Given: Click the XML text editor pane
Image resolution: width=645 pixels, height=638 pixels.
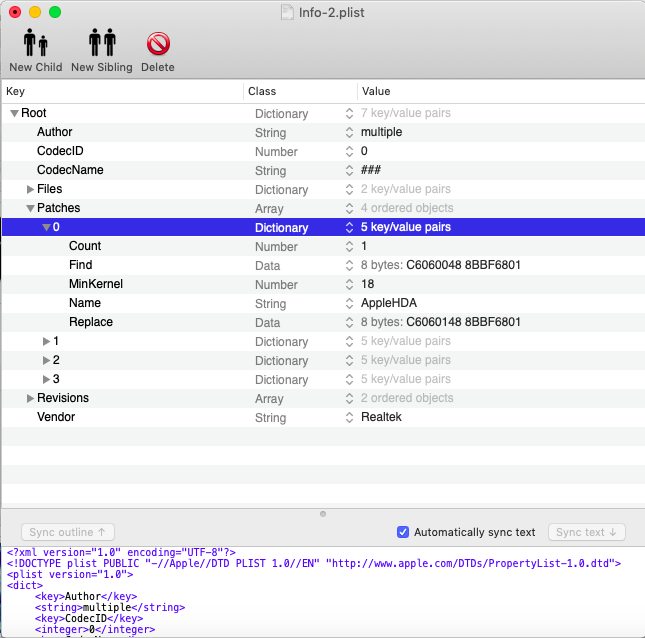Looking at the screenshot, I should pyautogui.click(x=323, y=592).
